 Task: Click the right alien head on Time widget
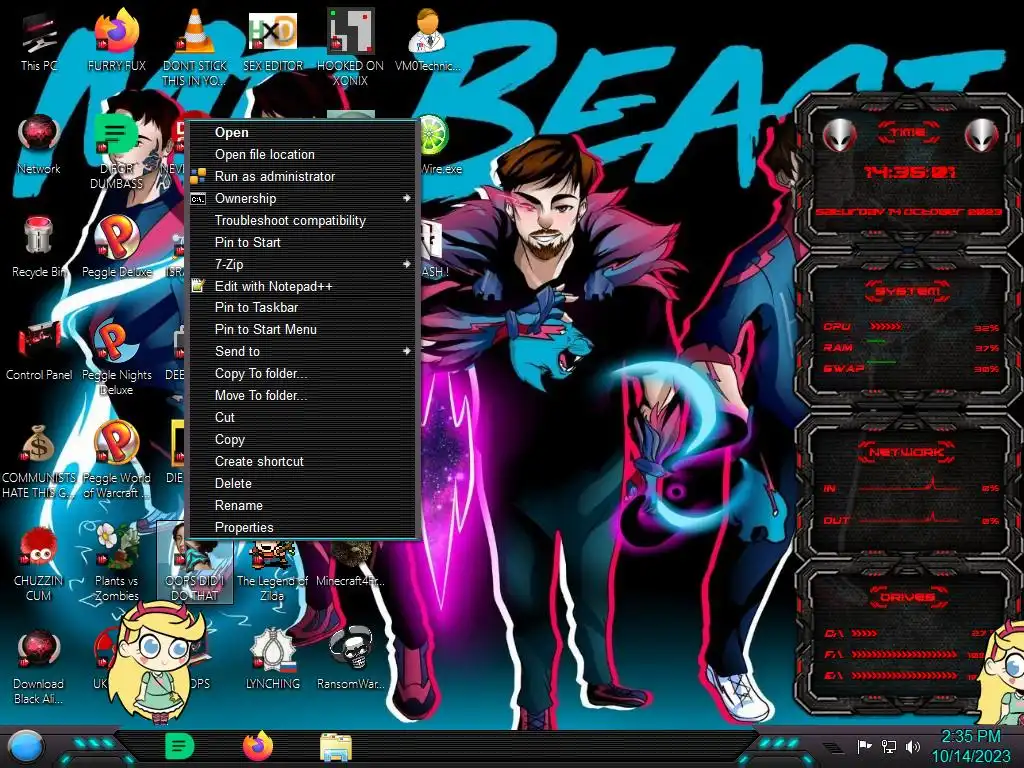(x=981, y=136)
